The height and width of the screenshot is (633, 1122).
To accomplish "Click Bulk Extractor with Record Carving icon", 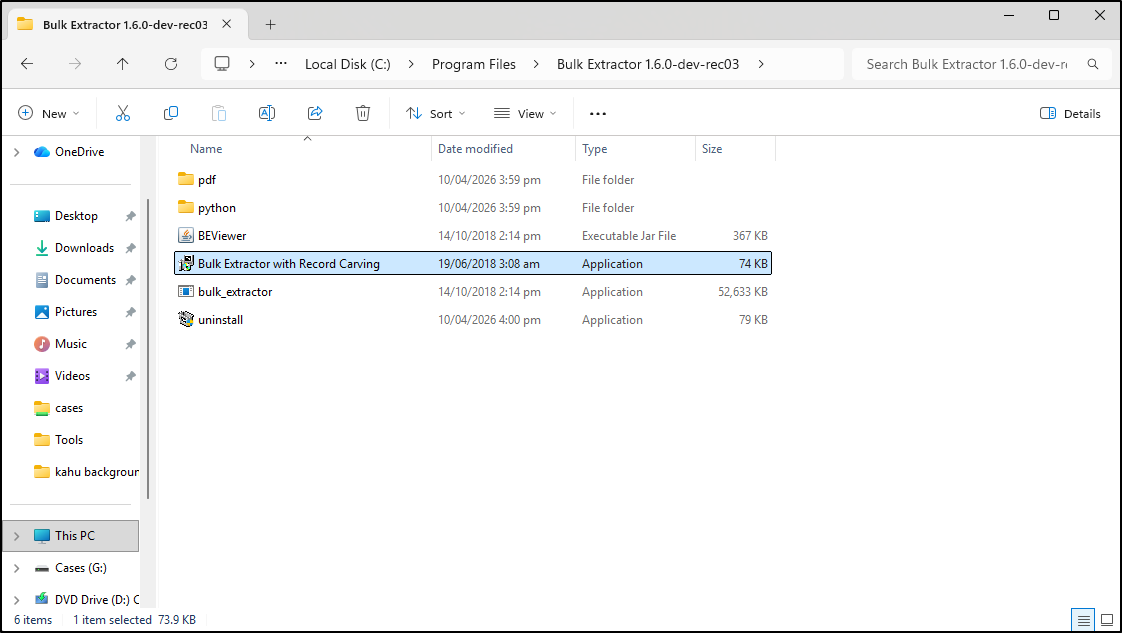I will pyautogui.click(x=186, y=263).
